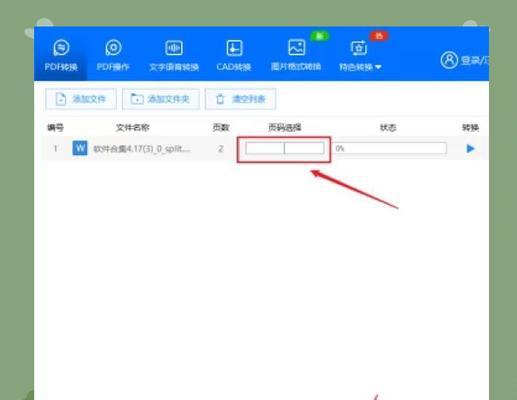517x400 pixels.
Task: Click the user avatar icon
Action: point(449,60)
